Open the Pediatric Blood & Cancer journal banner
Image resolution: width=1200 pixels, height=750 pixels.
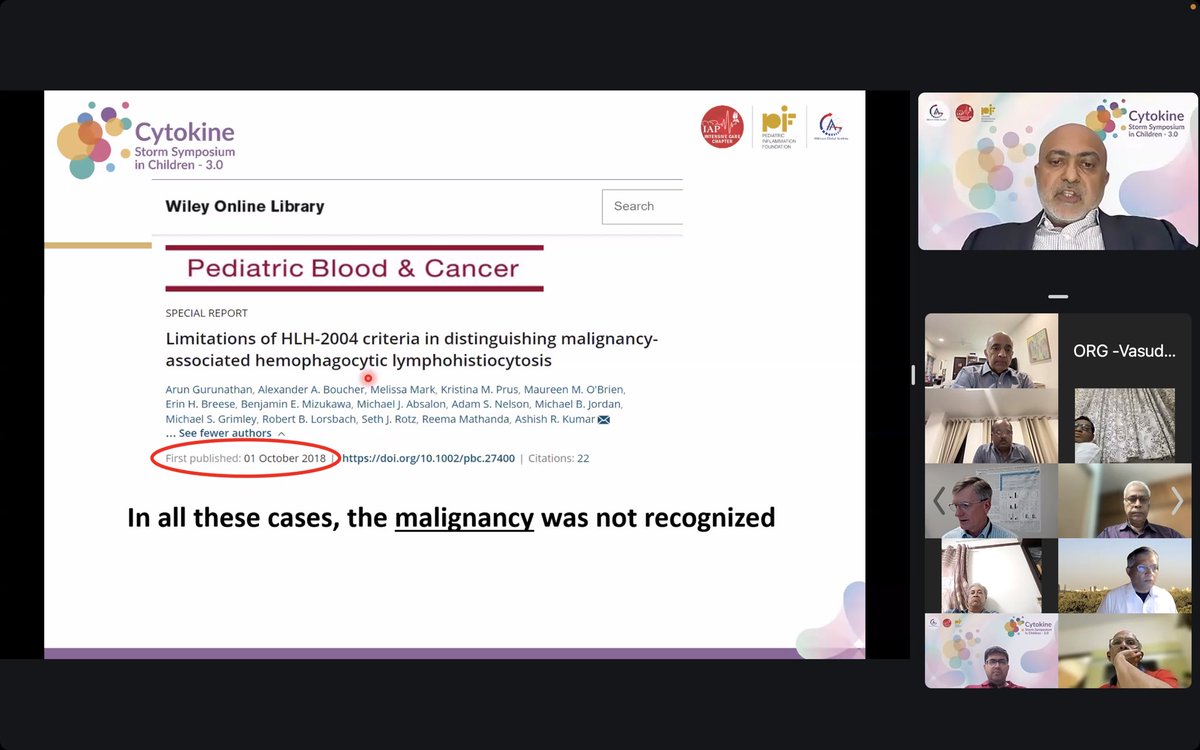[x=354, y=268]
